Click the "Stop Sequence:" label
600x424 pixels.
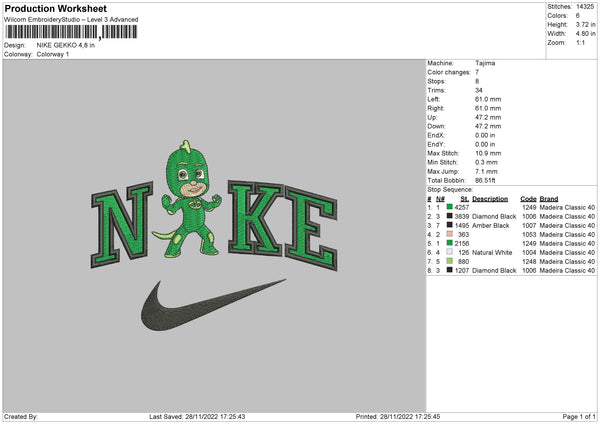(450, 190)
